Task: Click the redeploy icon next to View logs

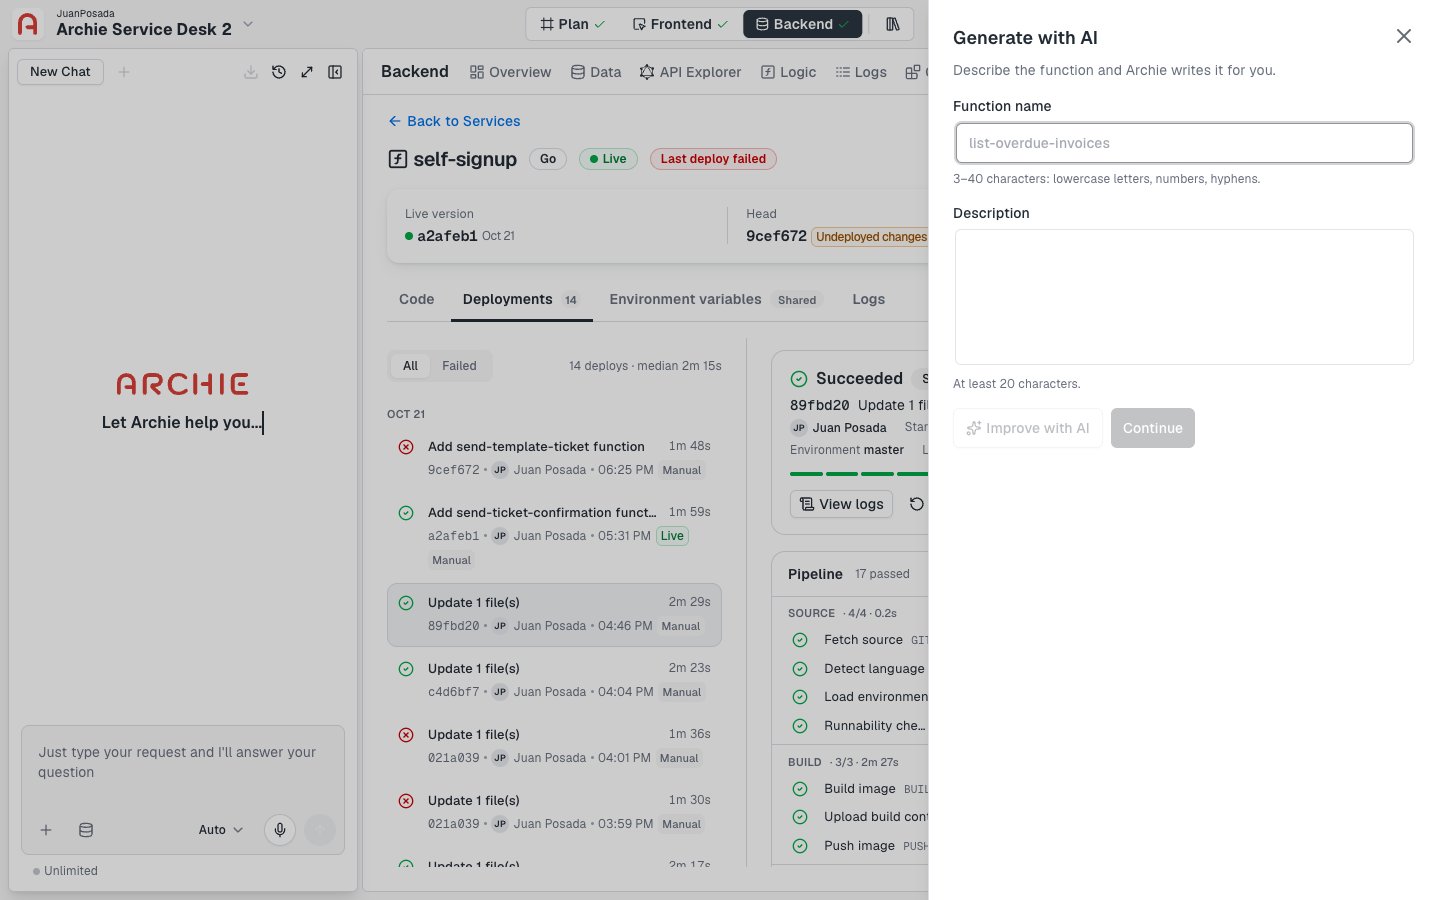Action: (x=916, y=504)
